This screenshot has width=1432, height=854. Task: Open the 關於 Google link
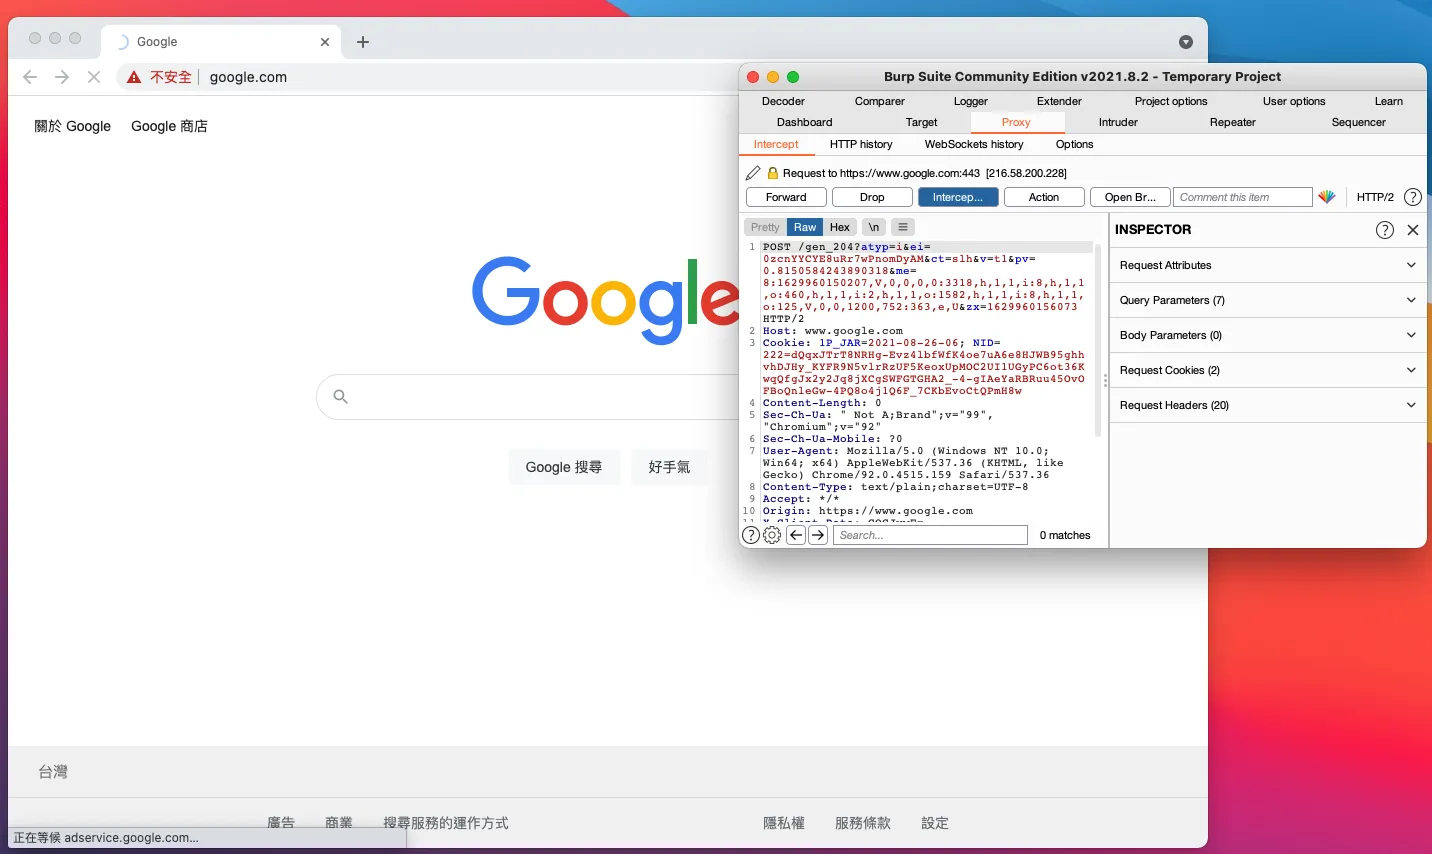click(x=72, y=126)
